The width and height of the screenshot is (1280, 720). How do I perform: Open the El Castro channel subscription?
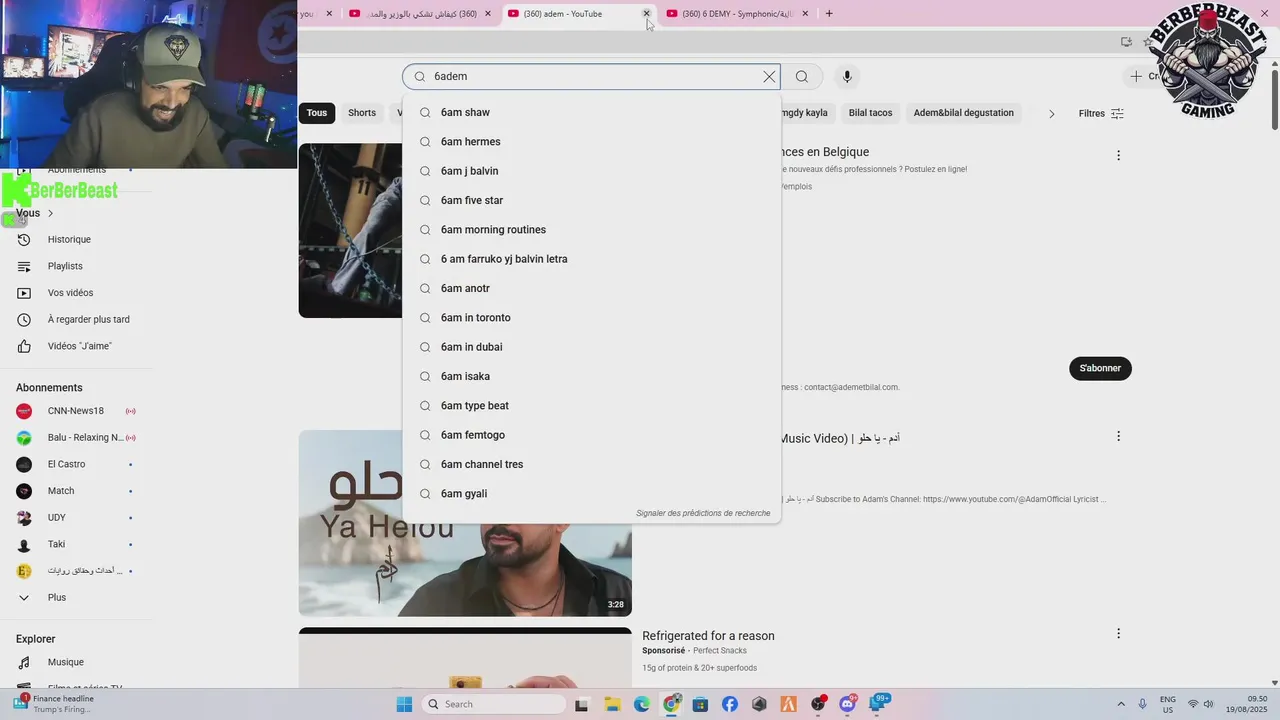pyautogui.click(x=66, y=464)
